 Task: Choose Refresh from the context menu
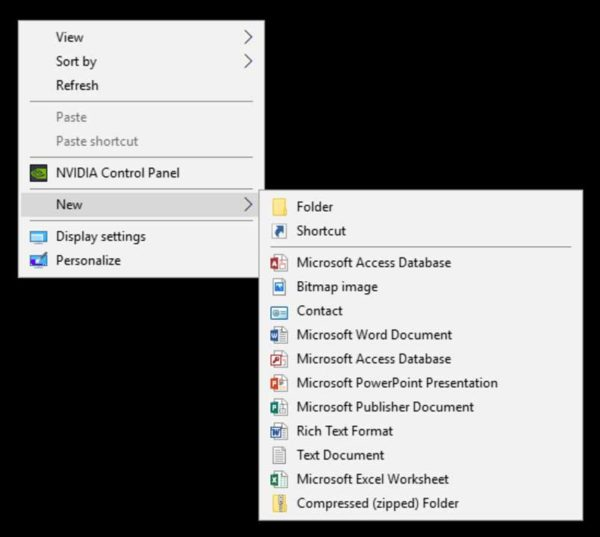77,85
